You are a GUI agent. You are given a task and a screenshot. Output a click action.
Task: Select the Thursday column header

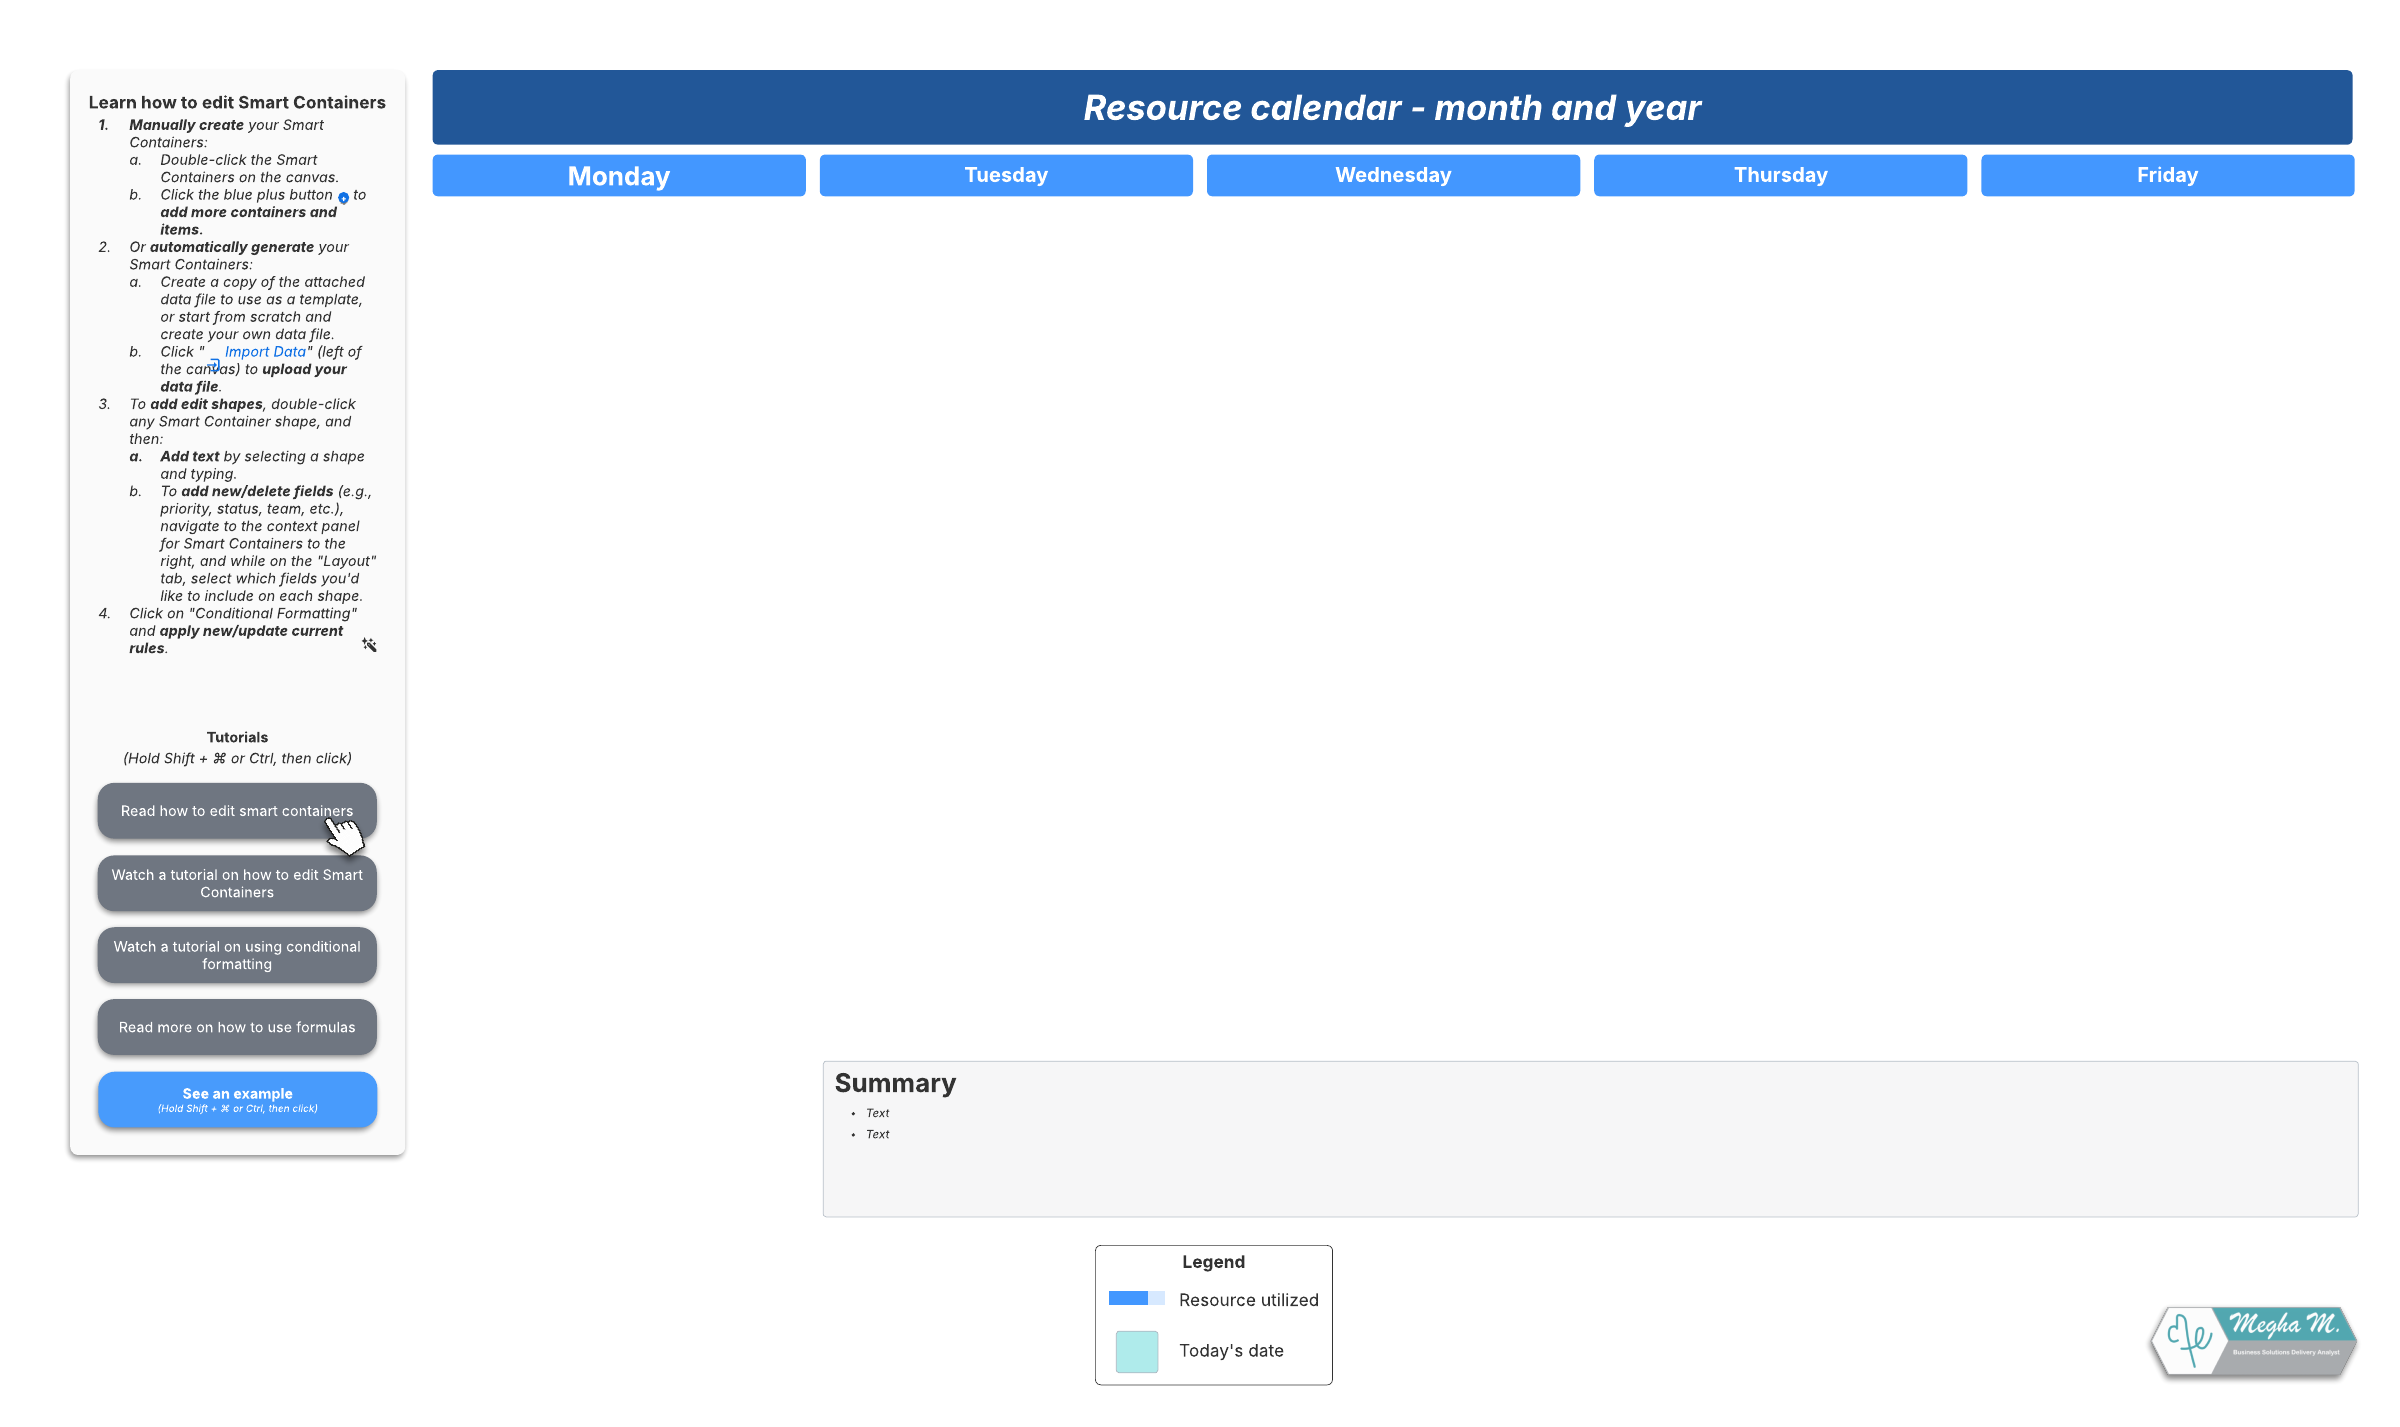point(1780,176)
